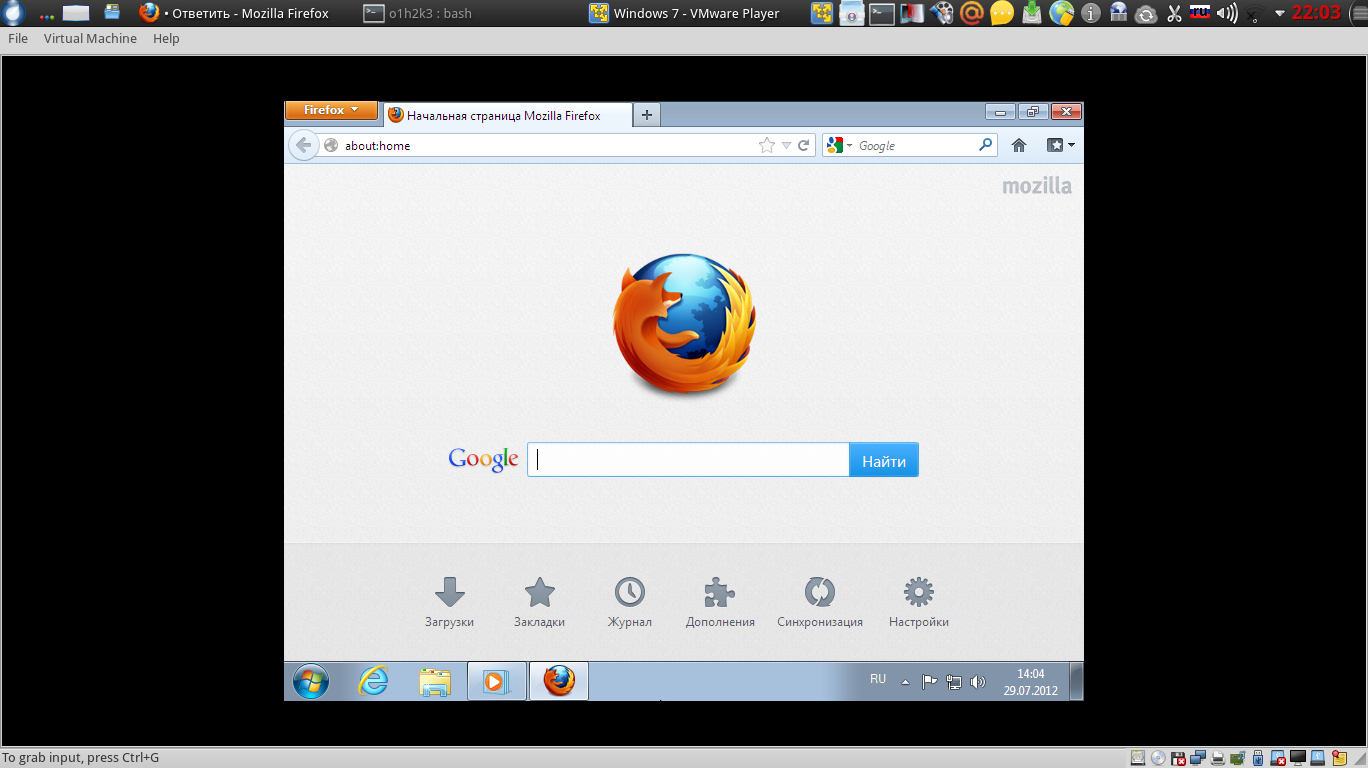
Task: Toggle the RU keyboard layout flag in the top panel
Action: pos(1199,13)
